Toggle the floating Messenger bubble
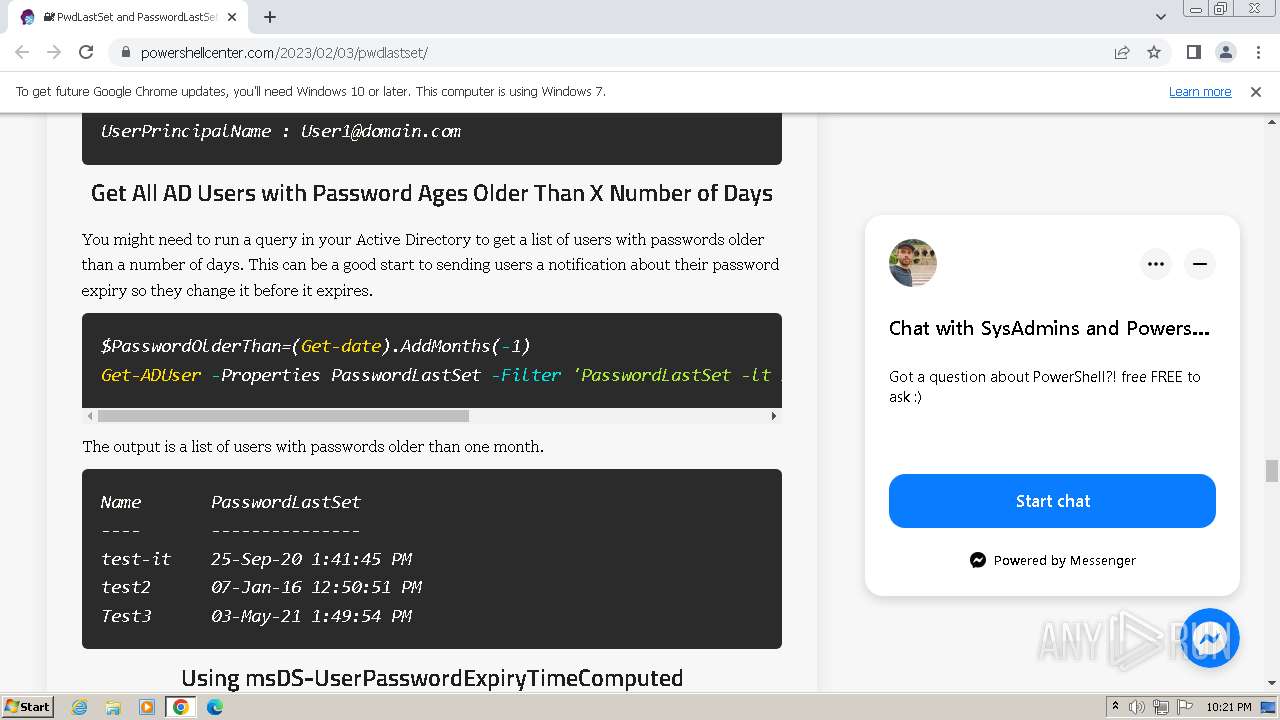 click(1210, 638)
